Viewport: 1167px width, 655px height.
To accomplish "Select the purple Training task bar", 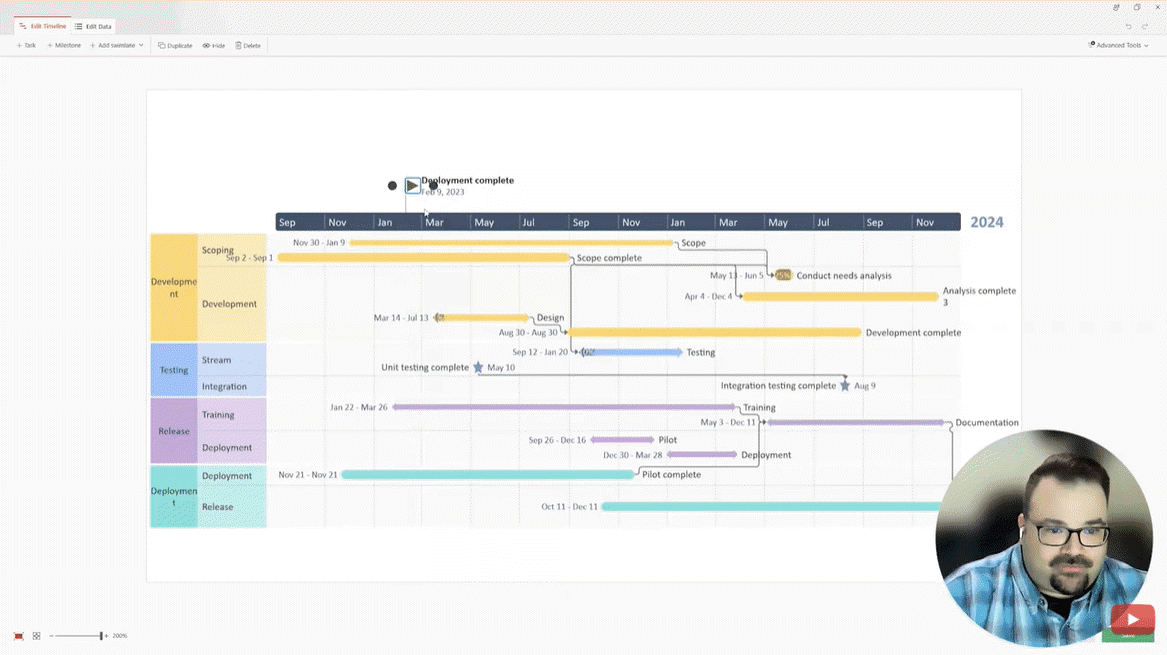I will coord(563,407).
